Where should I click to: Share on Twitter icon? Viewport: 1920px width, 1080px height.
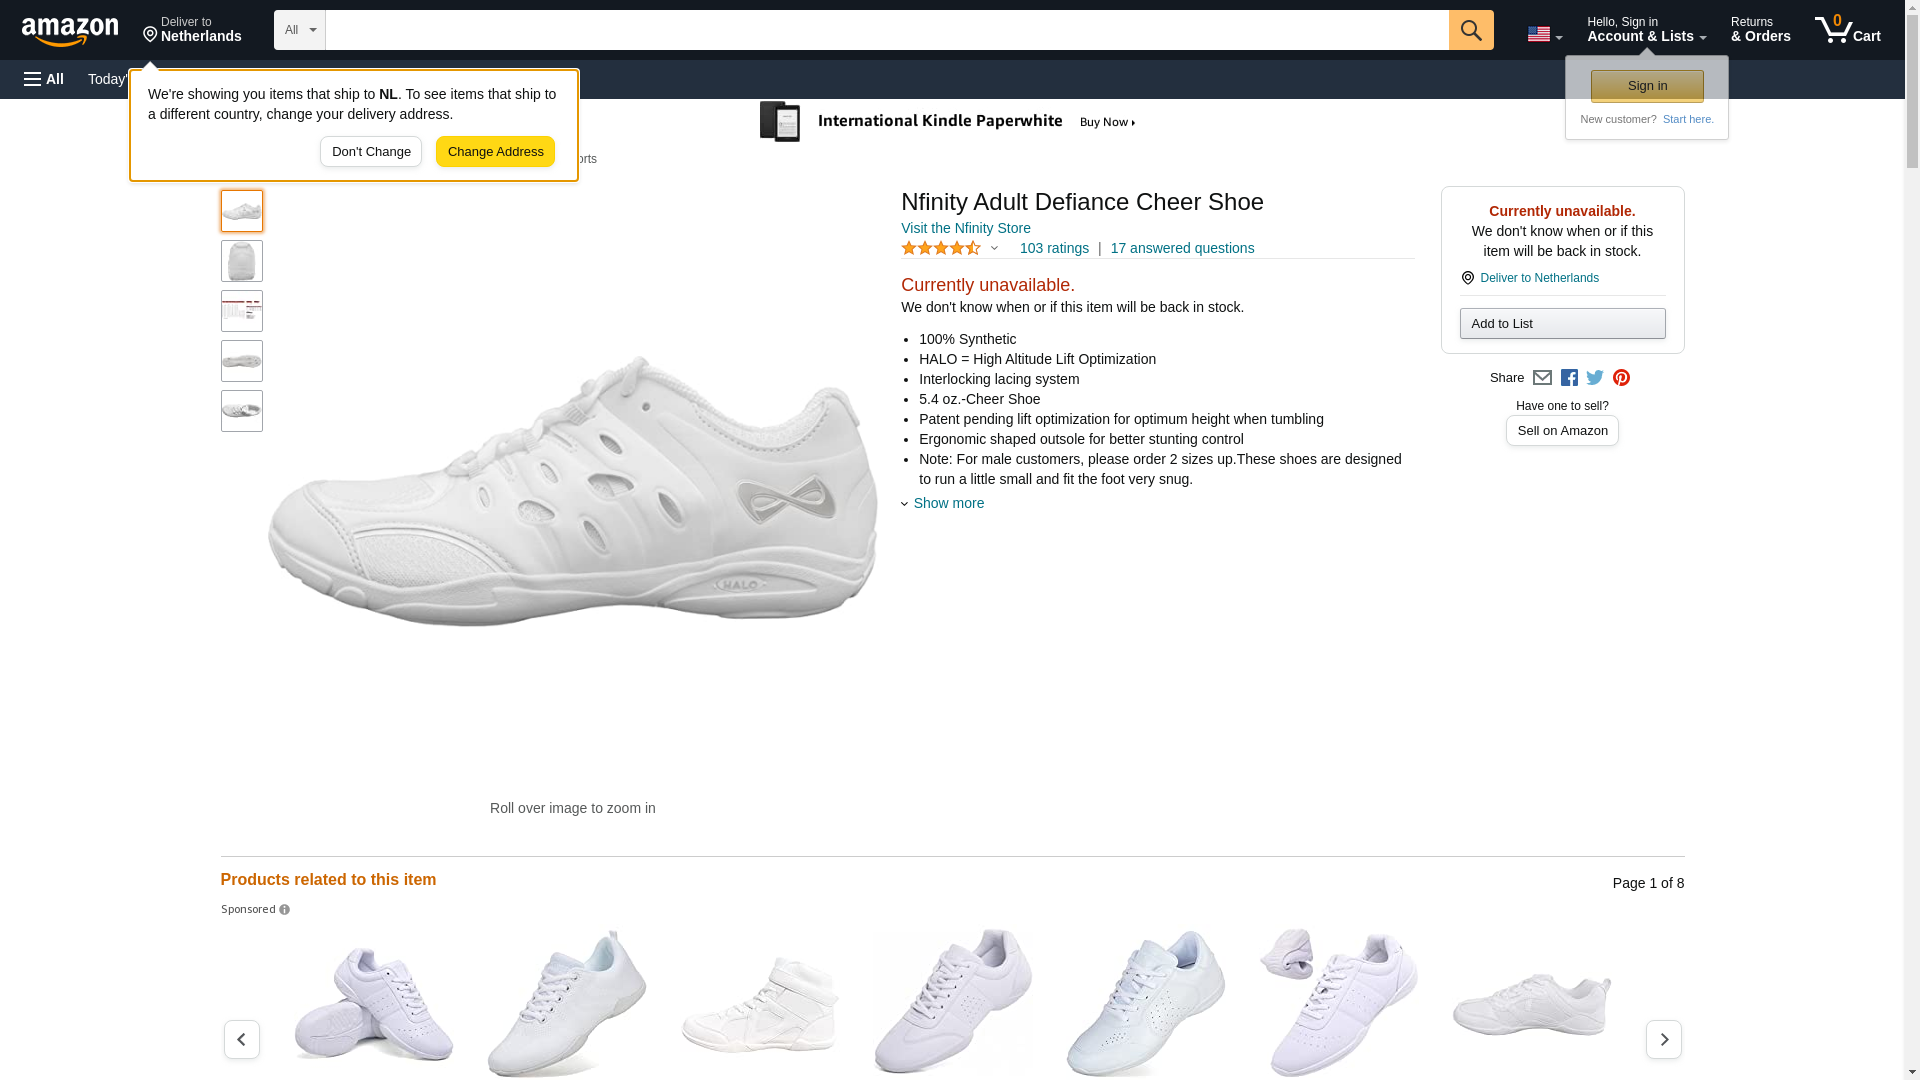pos(1595,378)
